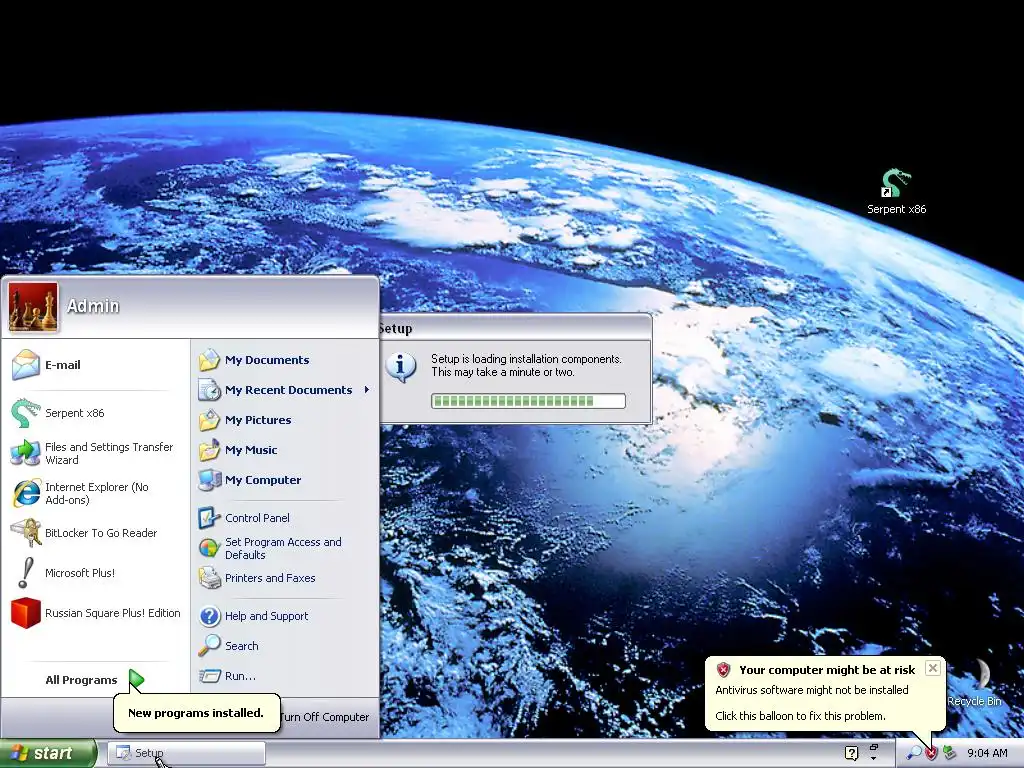The image size is (1024, 768).
Task: Click the Admin user picture
Action: coord(33,307)
